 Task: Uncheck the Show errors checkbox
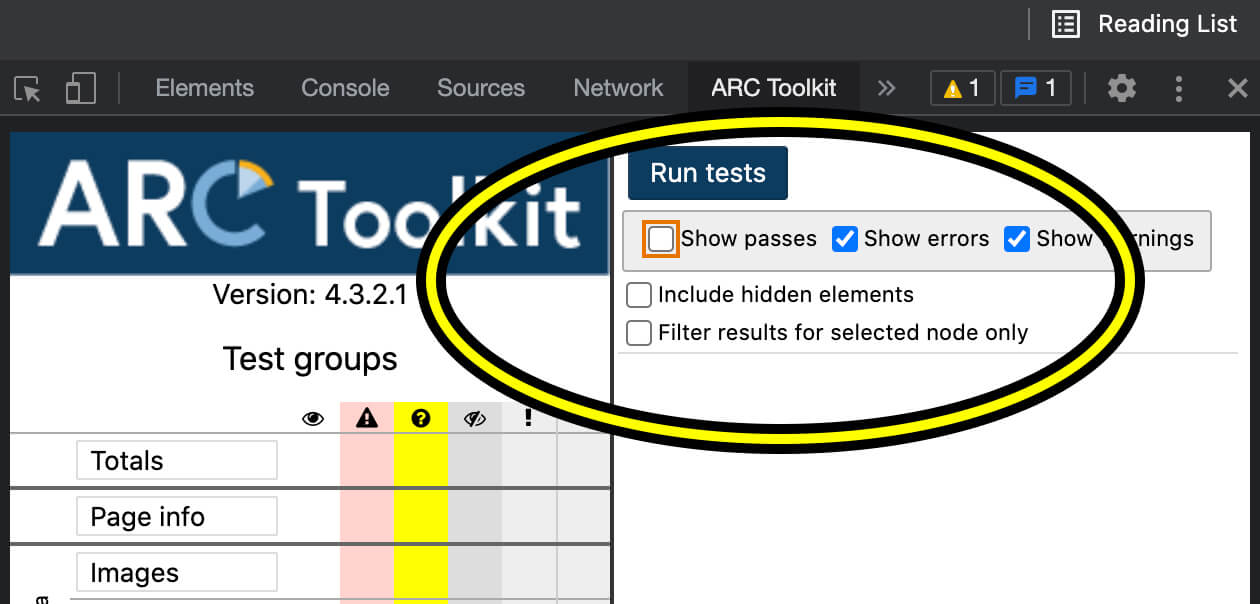point(845,239)
